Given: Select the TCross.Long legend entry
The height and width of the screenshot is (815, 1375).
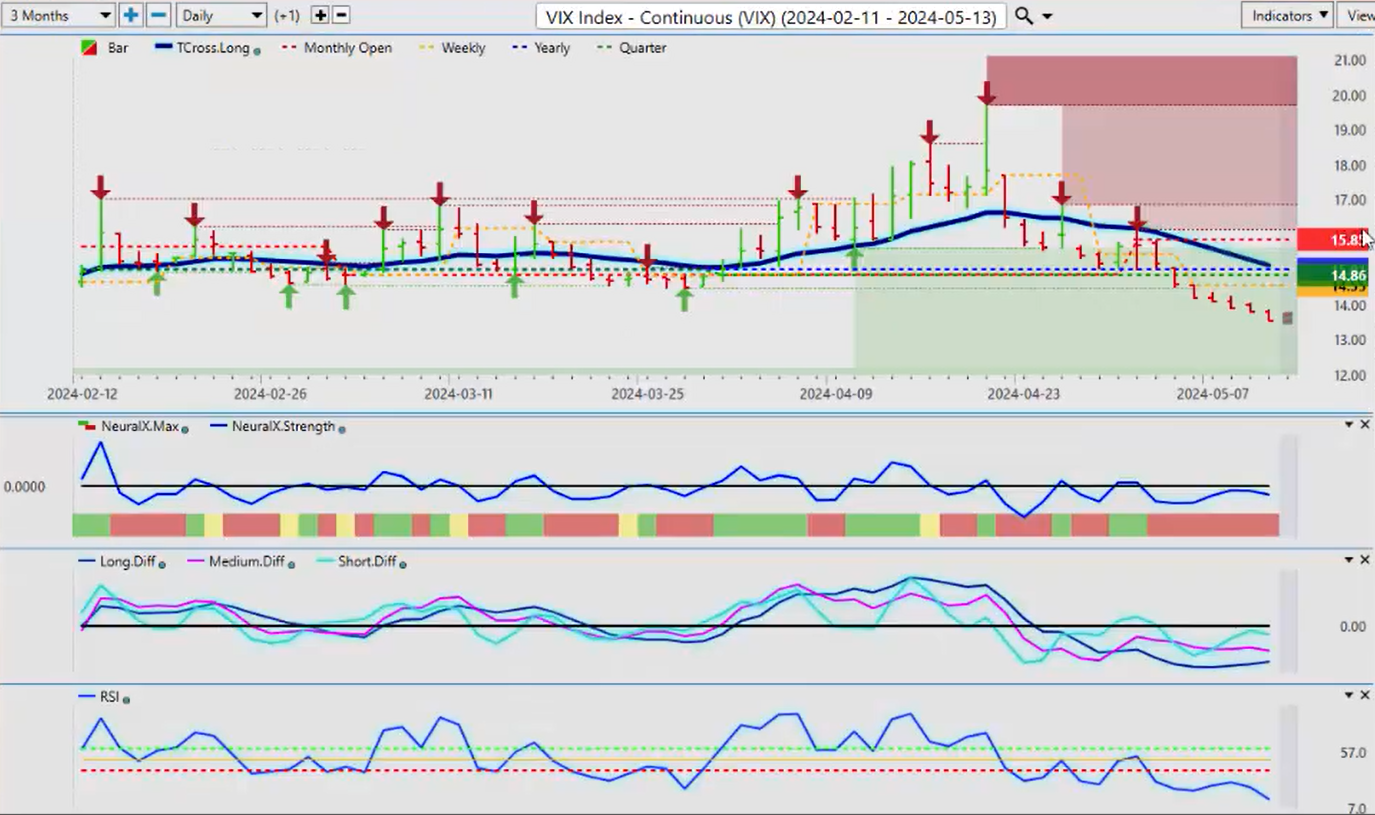Looking at the screenshot, I should 211,48.
